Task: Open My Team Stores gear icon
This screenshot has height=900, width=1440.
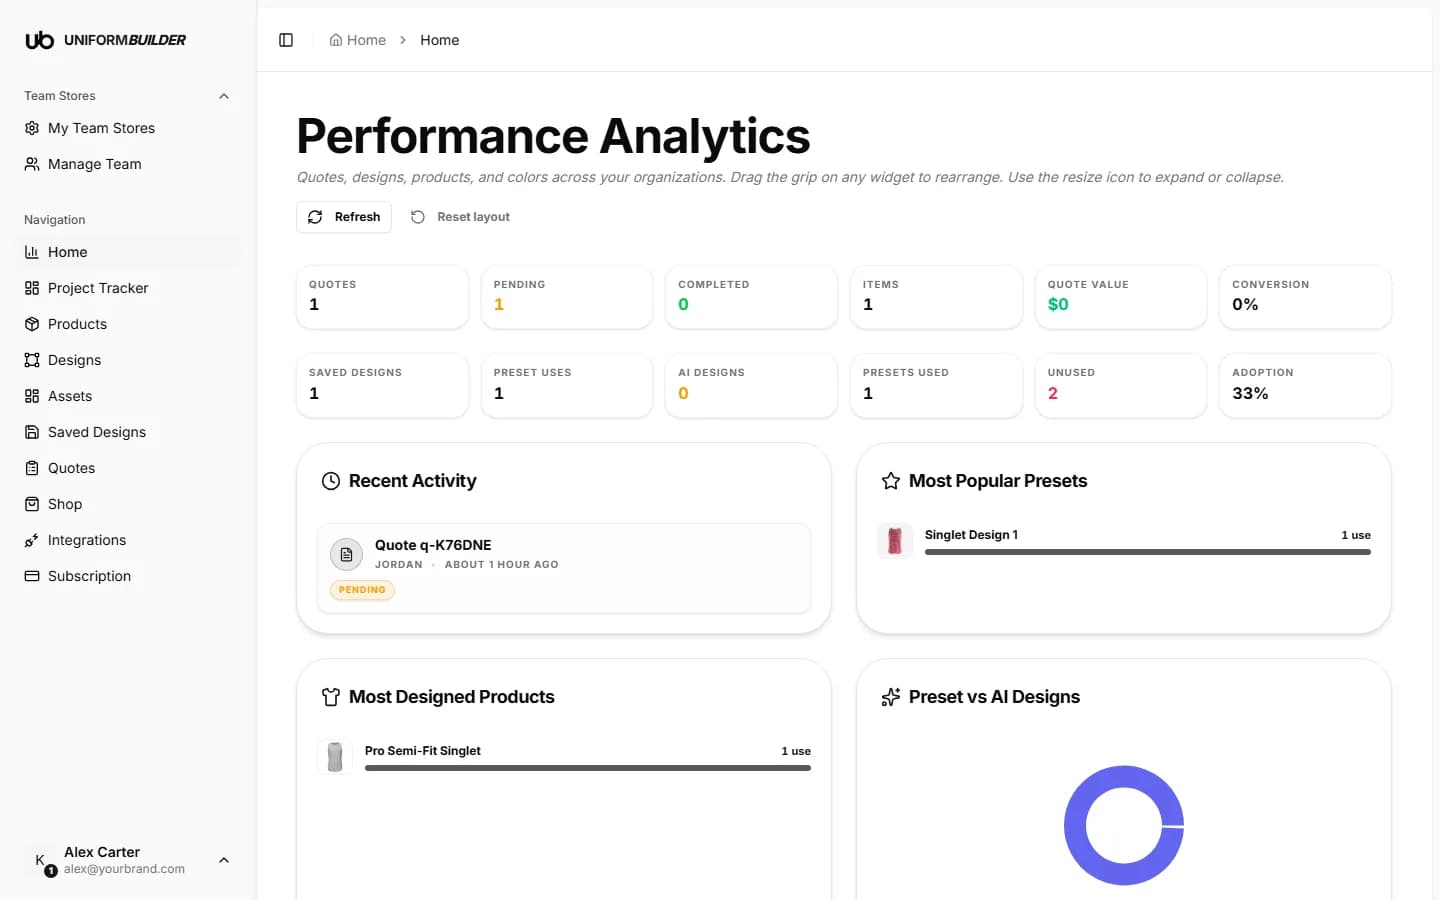Action: click(32, 128)
